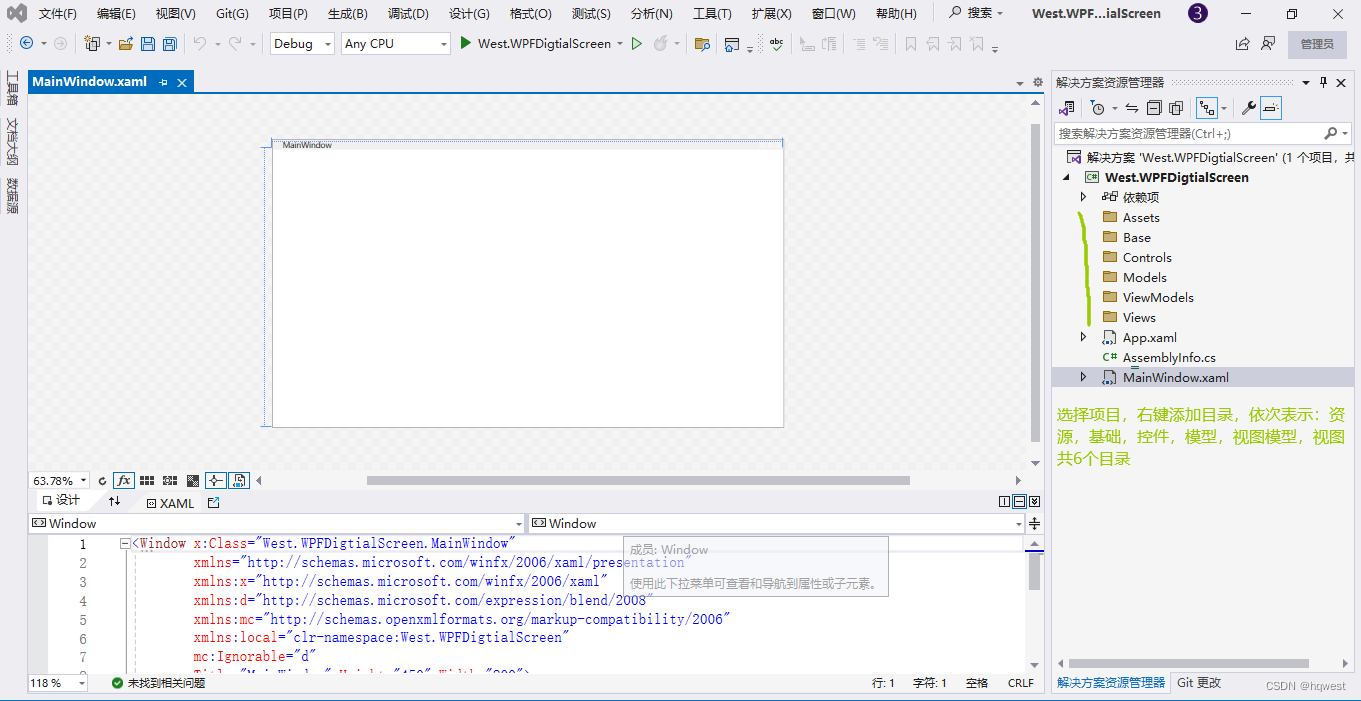Collapse the West.WPFDigtialScreen project node
1361x701 pixels.
[1066, 177]
